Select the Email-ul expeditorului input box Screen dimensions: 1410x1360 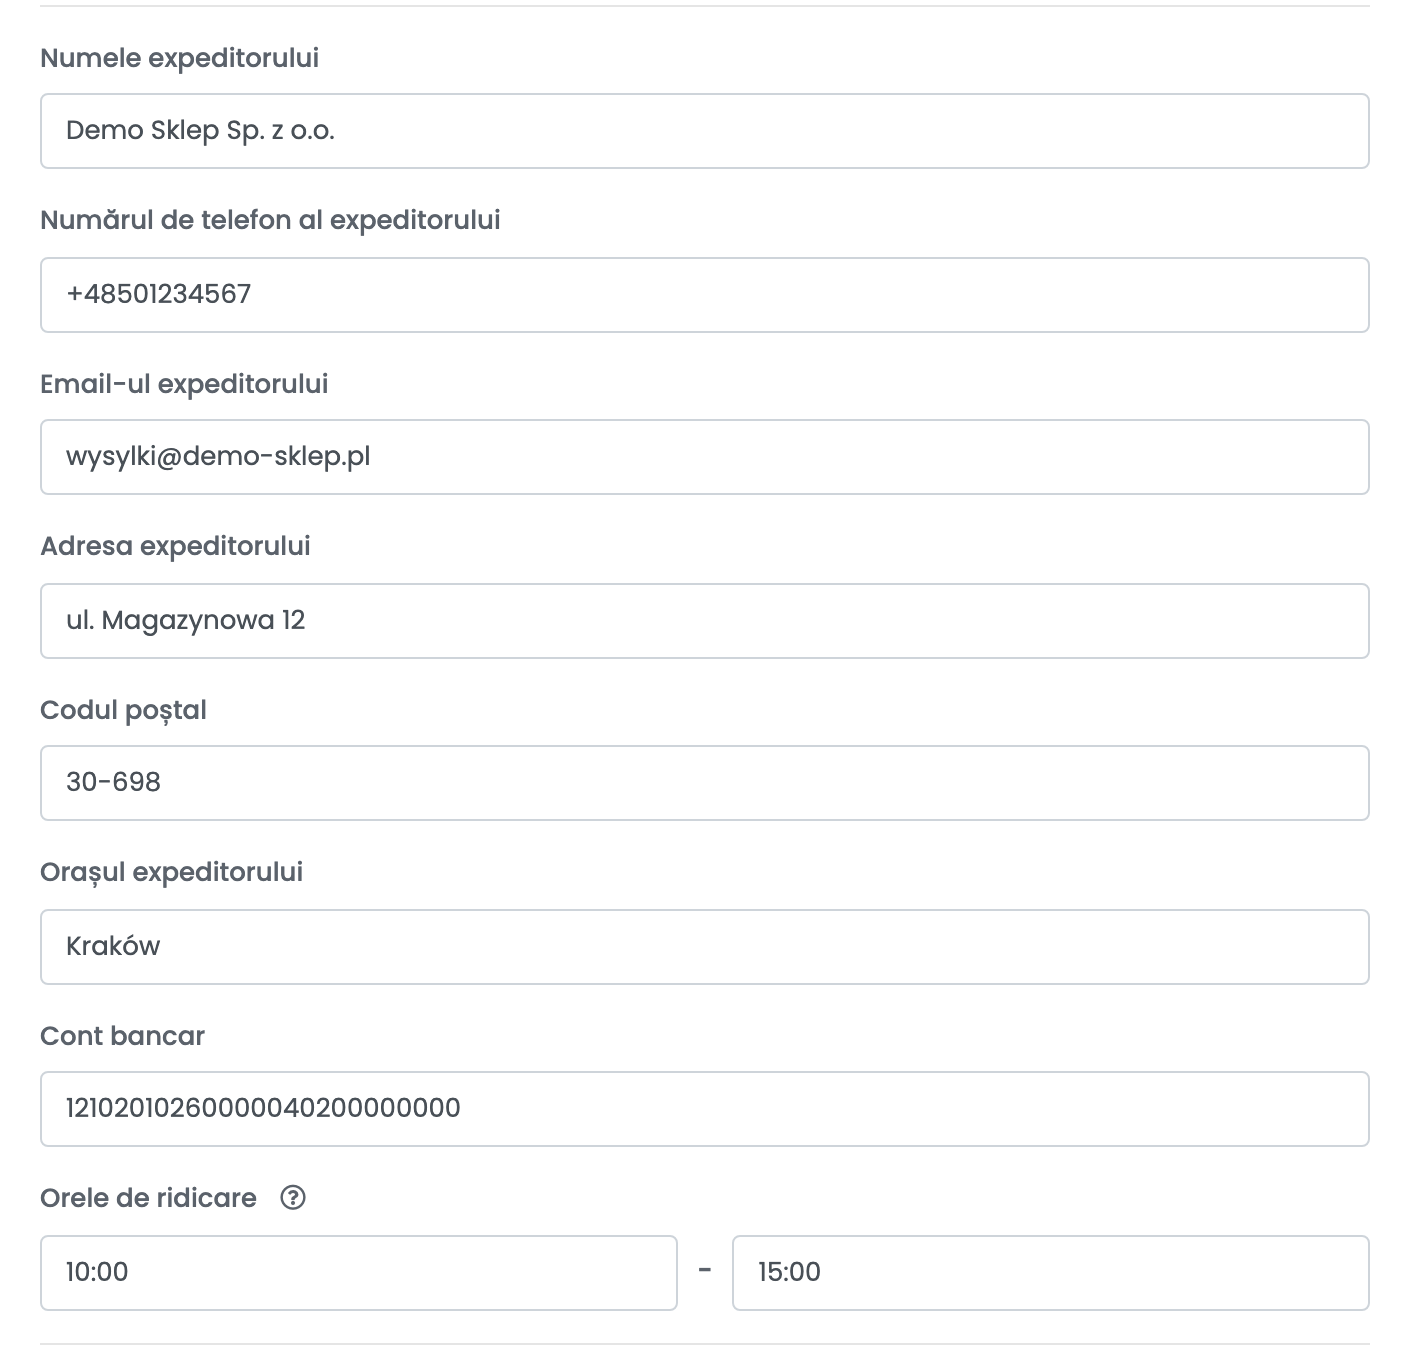[704, 457]
